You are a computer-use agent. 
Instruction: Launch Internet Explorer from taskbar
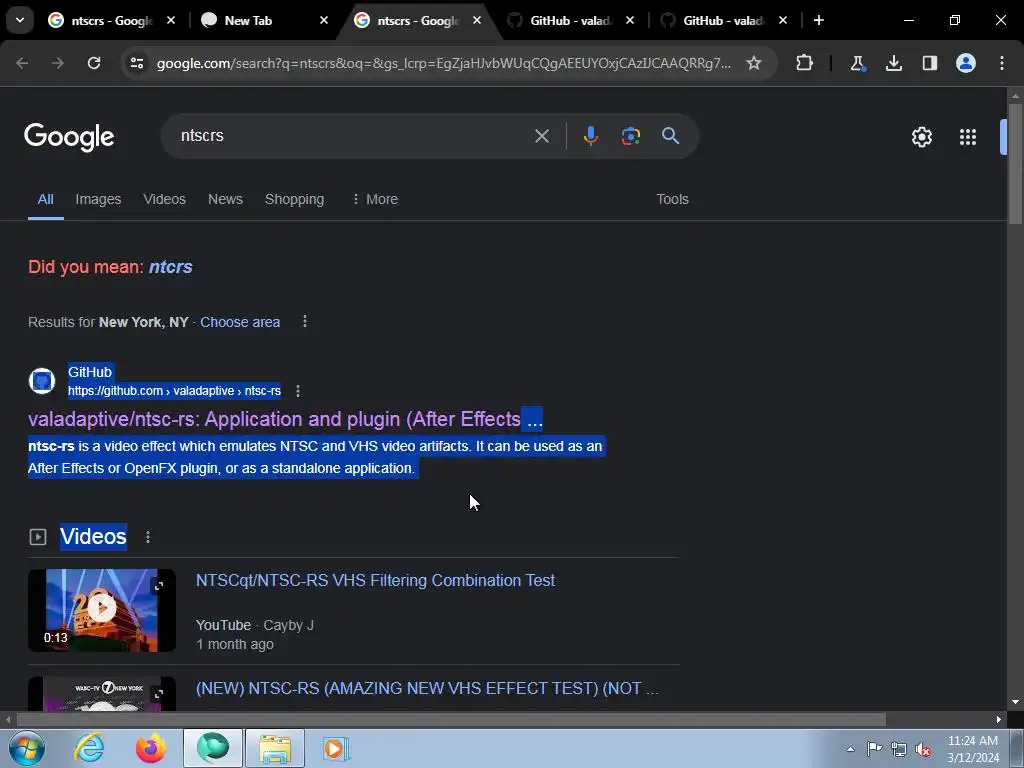pos(89,748)
